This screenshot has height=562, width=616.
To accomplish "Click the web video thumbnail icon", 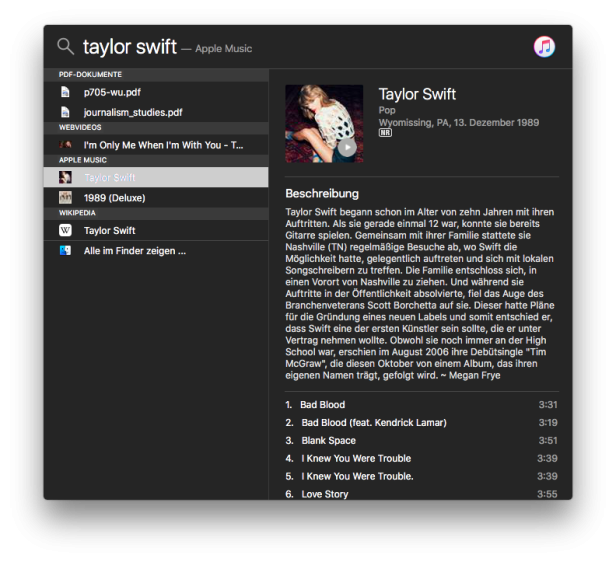I will (x=65, y=145).
